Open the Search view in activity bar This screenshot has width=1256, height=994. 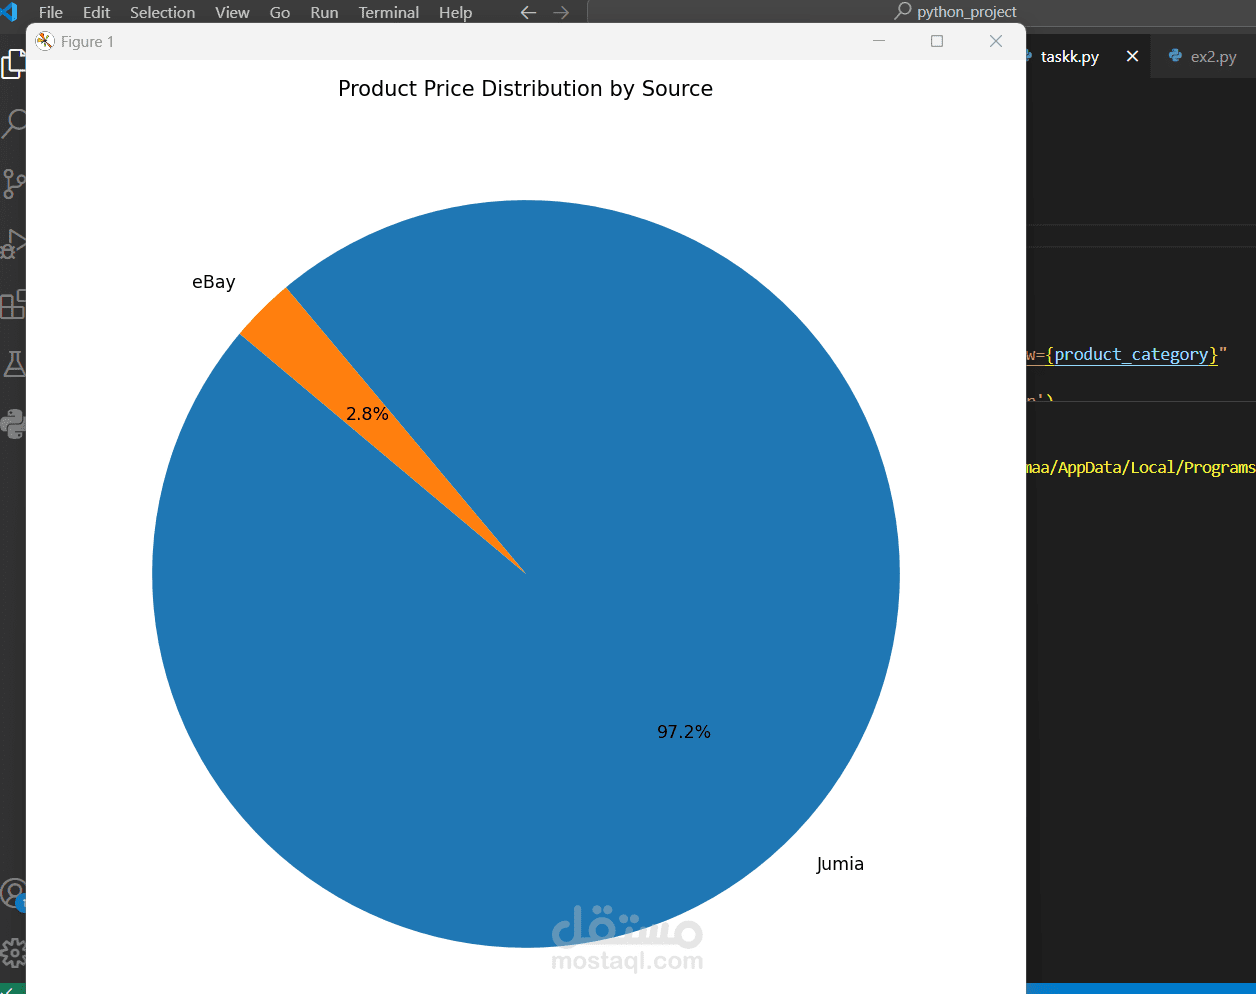click(13, 124)
